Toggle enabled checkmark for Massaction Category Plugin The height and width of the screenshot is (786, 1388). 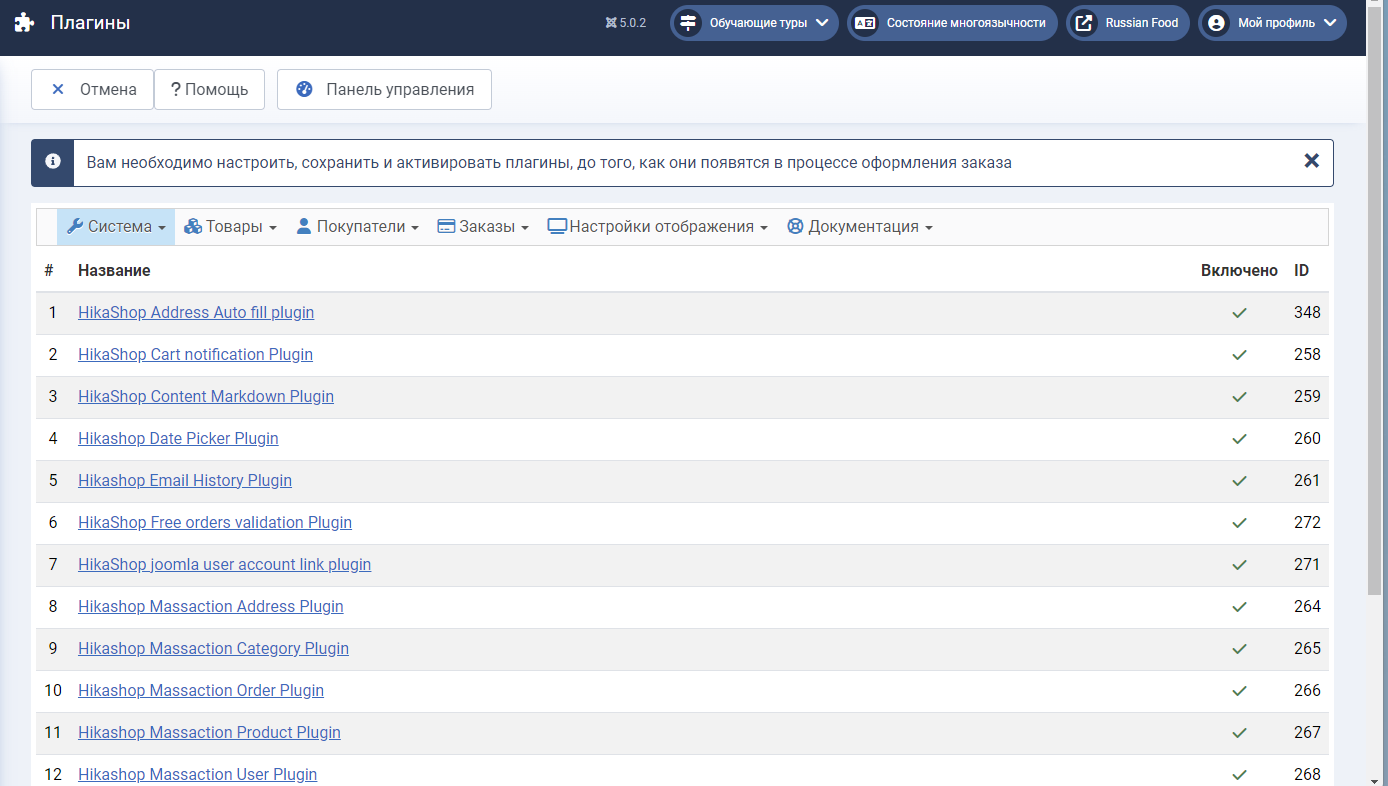[x=1240, y=649]
